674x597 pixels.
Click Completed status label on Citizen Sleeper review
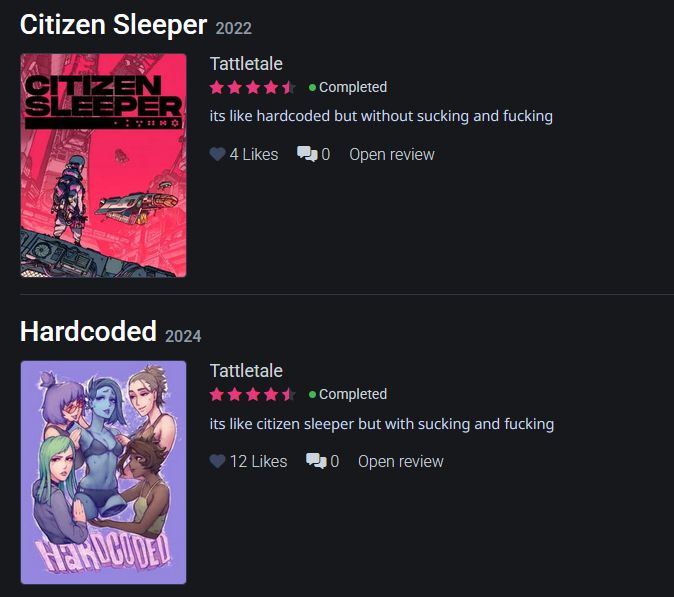pyautogui.click(x=353, y=87)
